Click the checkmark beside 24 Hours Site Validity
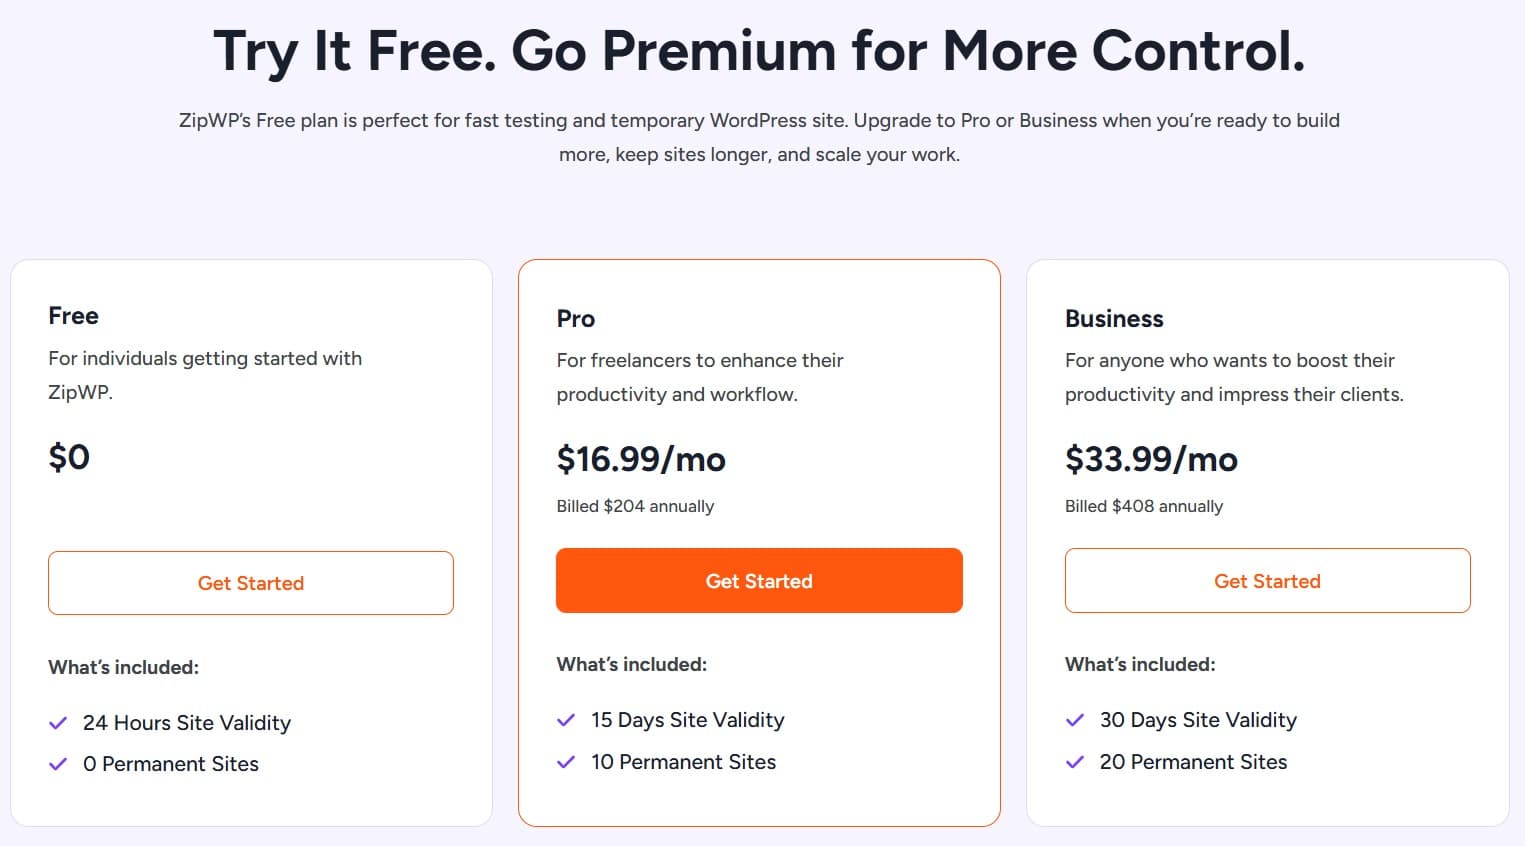 click(x=58, y=722)
